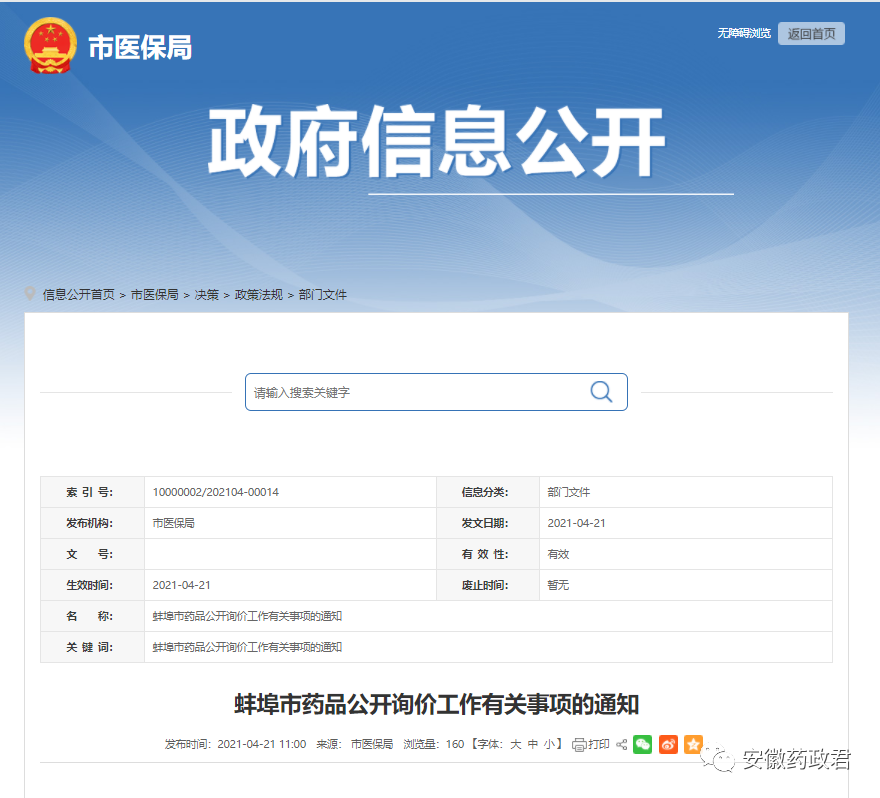Screen dimensions: 880x798
Task: Set font size to medium (中)
Action: point(533,744)
